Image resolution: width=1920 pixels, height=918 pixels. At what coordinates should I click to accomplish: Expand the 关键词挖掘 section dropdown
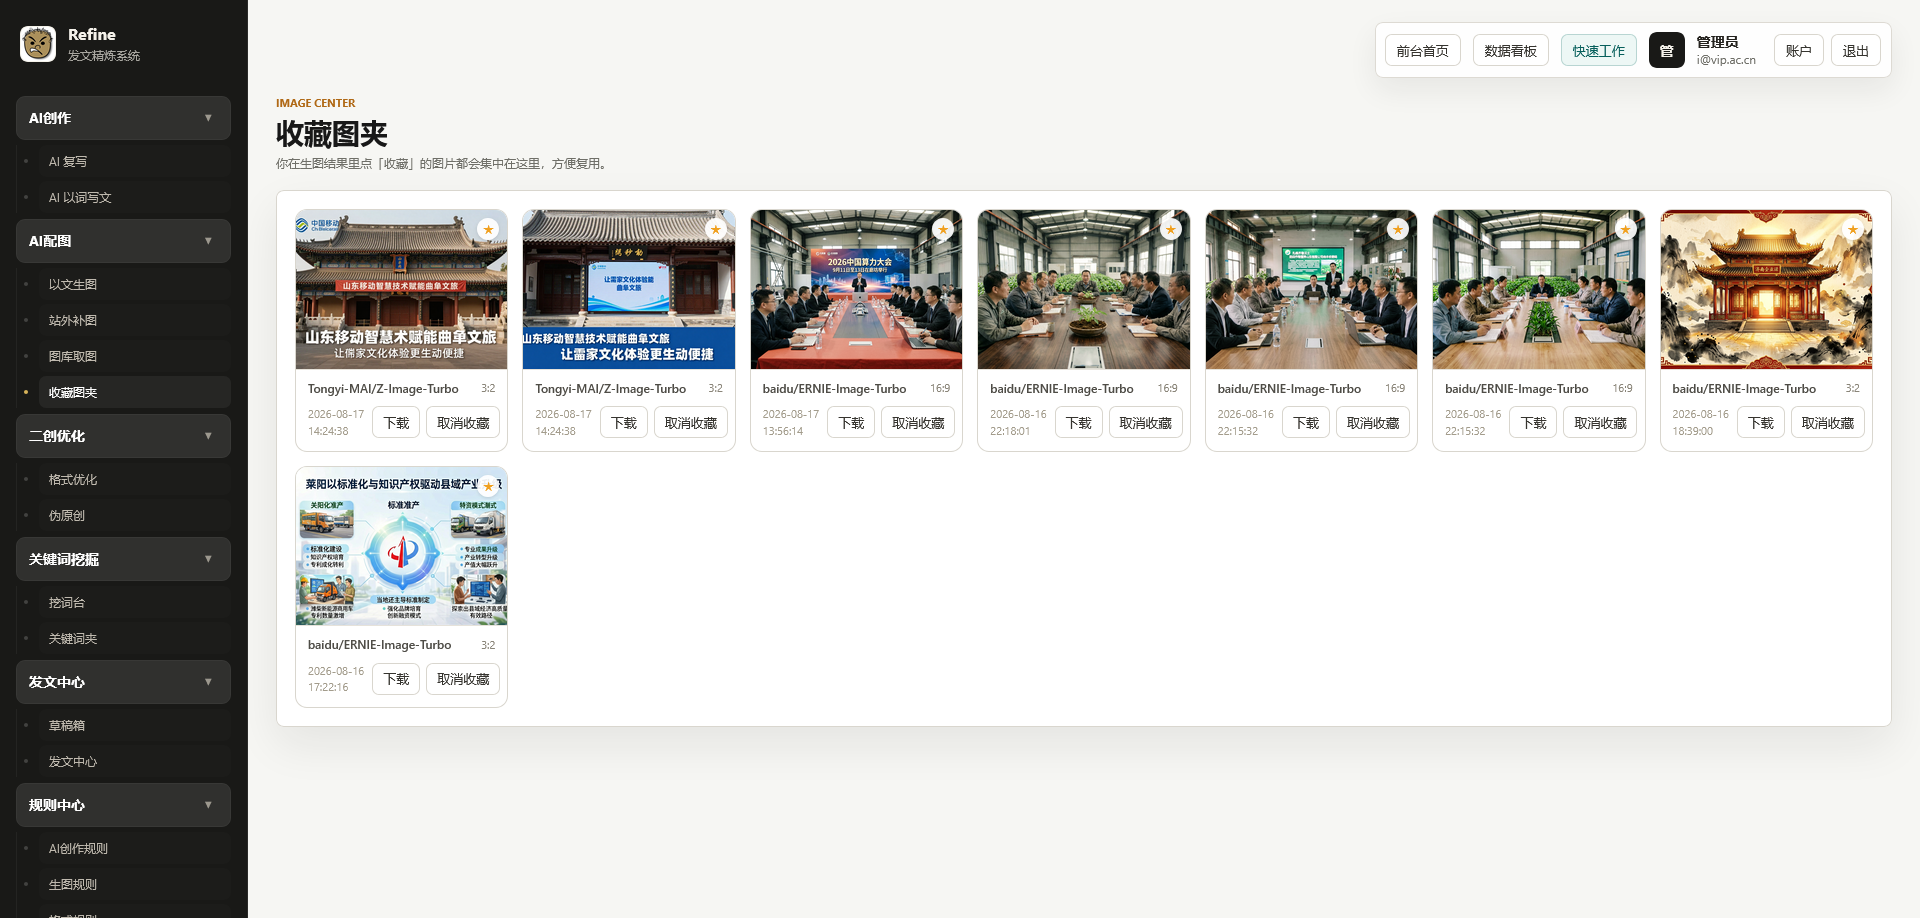pyautogui.click(x=208, y=559)
